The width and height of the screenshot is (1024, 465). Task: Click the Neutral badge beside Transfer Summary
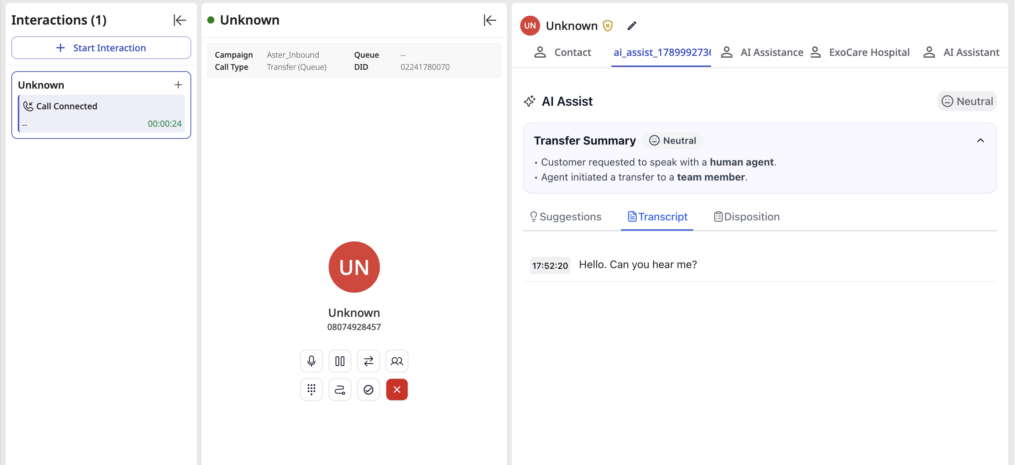click(673, 140)
